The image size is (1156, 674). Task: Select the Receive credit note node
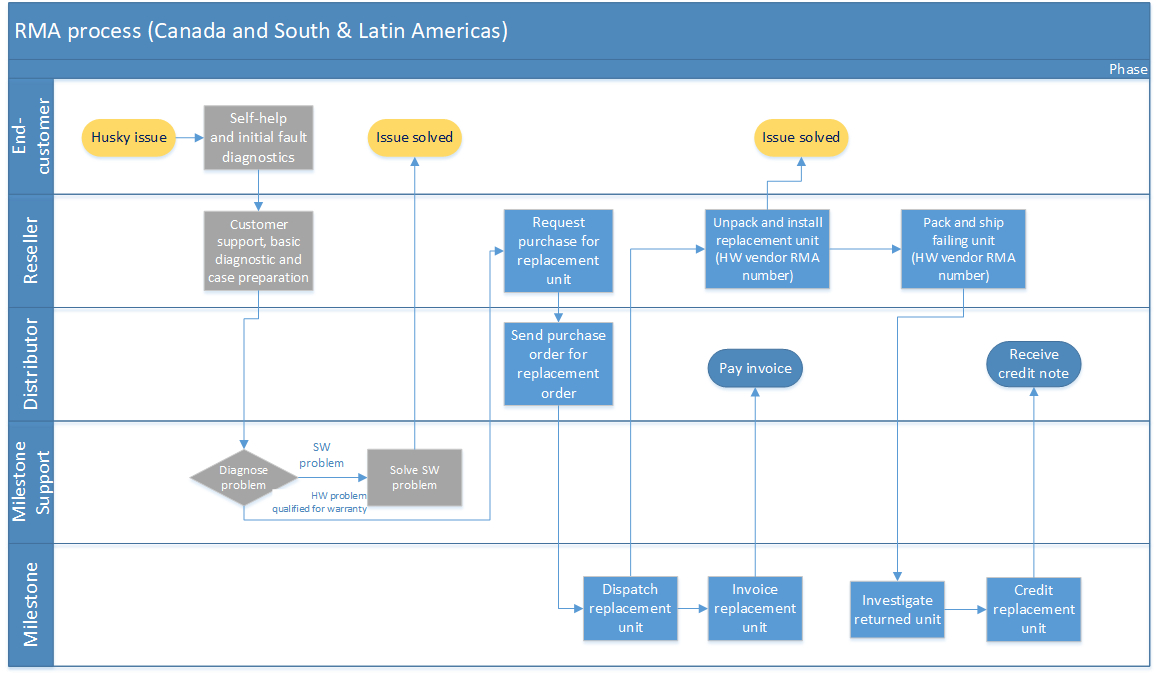click(1034, 364)
